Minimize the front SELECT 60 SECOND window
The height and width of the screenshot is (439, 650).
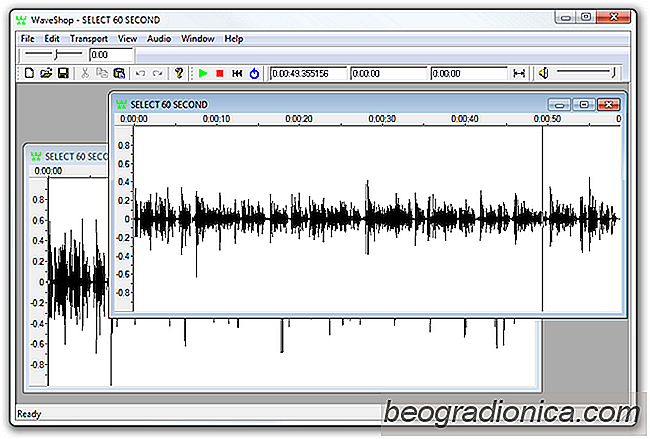[559, 105]
